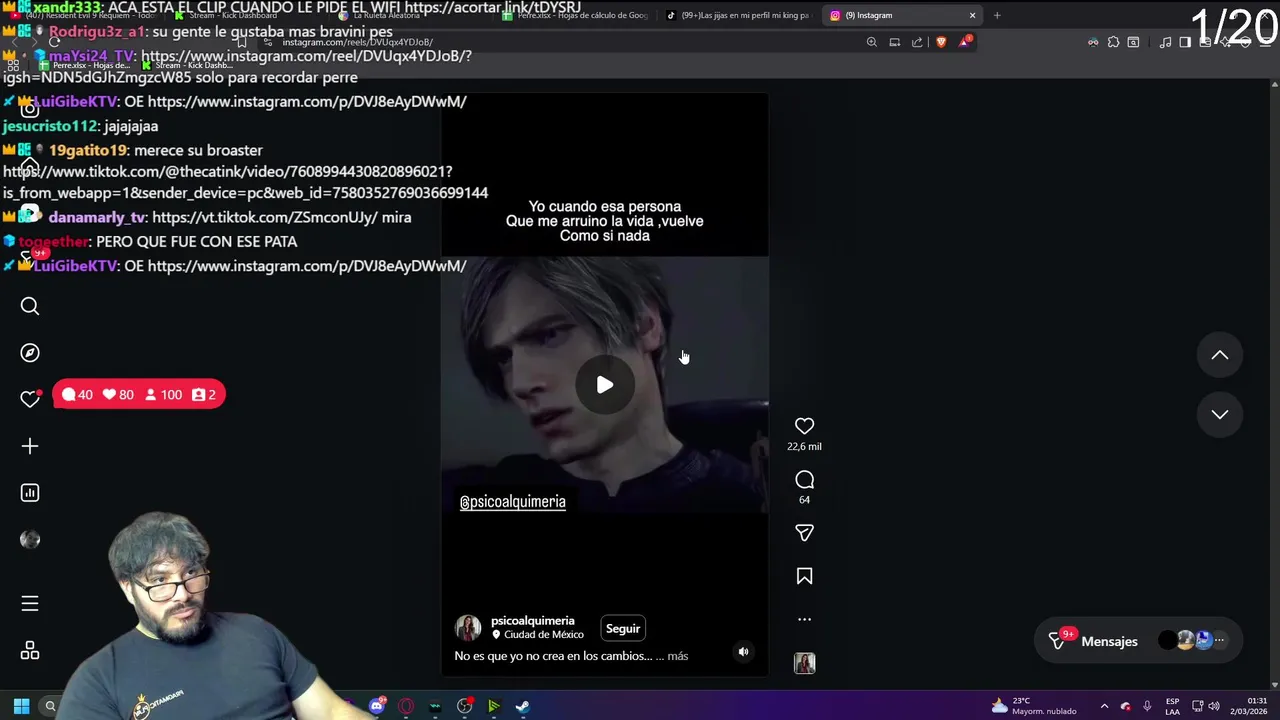Open the audio thumbnail below the options

(x=804, y=663)
